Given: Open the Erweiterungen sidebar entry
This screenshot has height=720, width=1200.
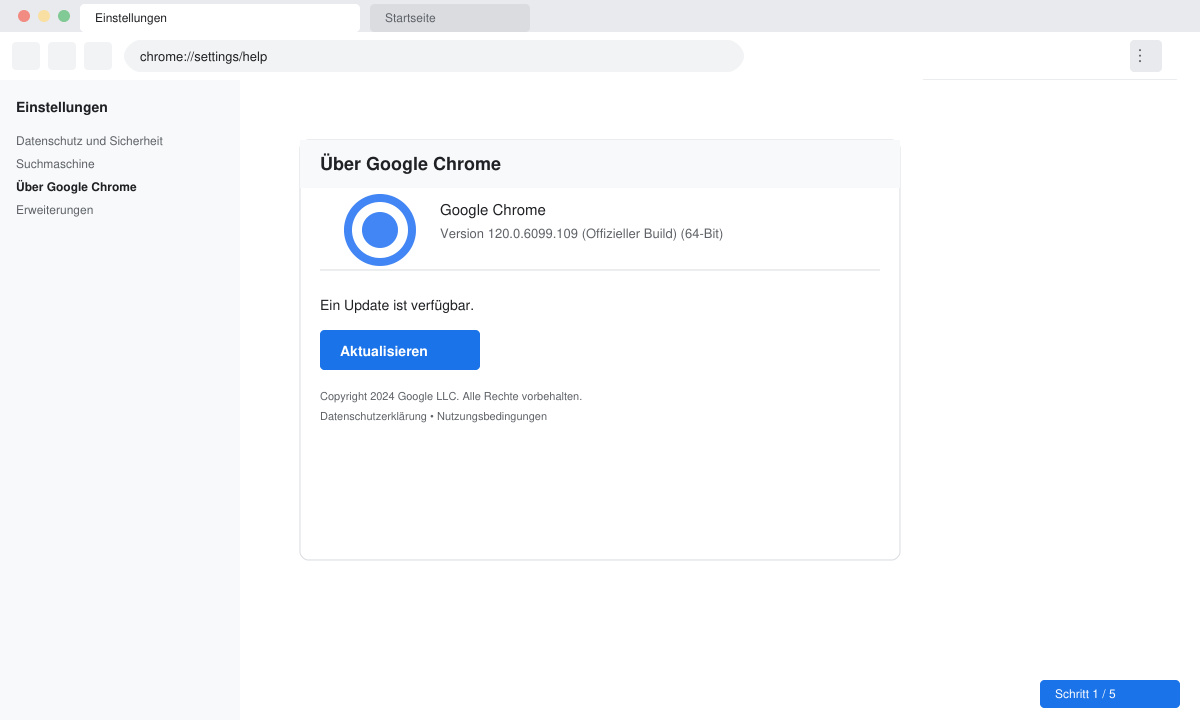Looking at the screenshot, I should (x=54, y=210).
